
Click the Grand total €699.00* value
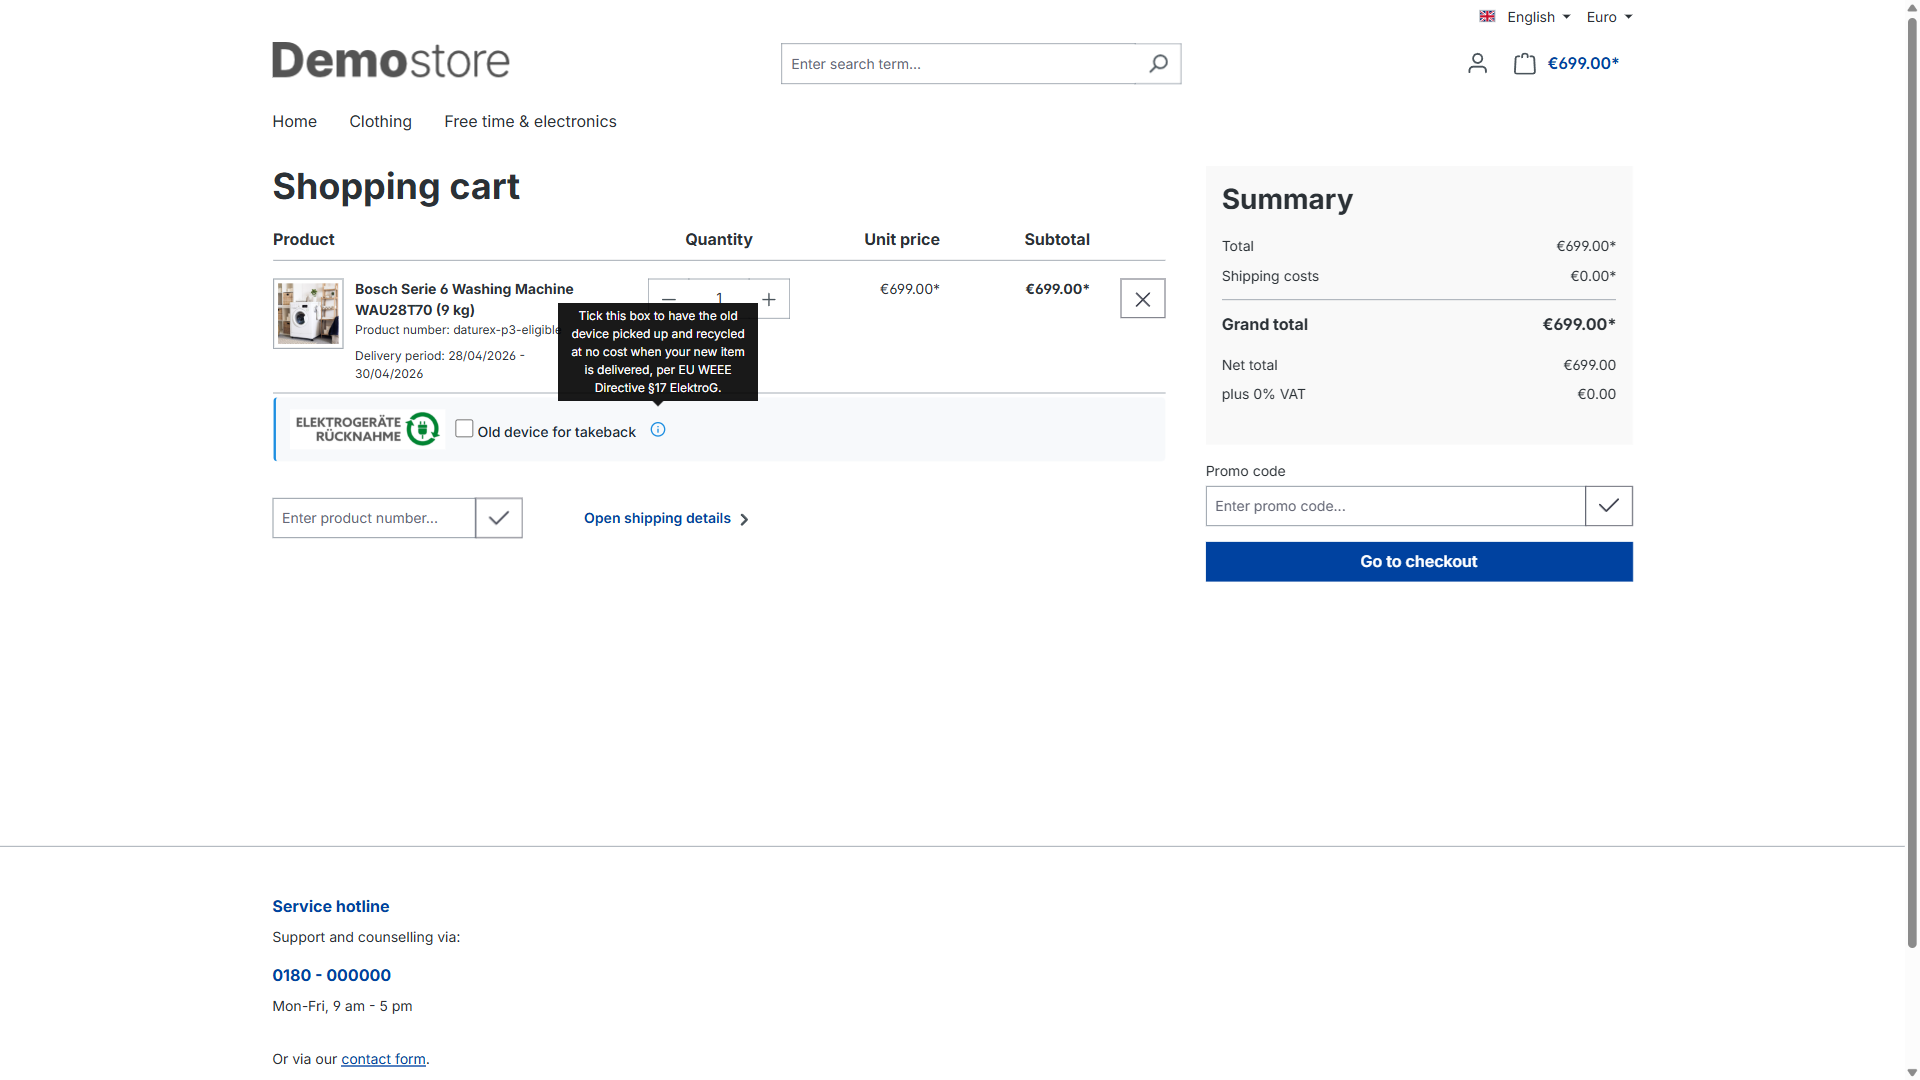[1579, 325]
